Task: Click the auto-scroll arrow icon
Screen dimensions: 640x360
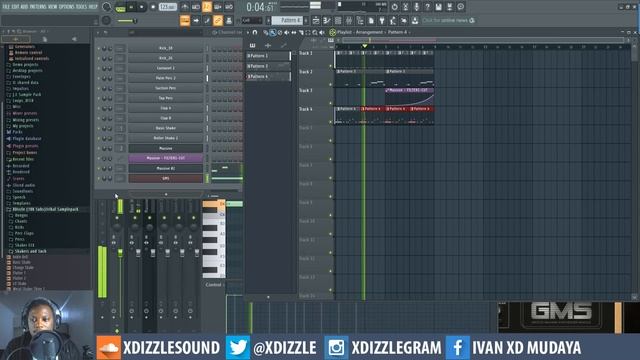Action: pos(196,20)
